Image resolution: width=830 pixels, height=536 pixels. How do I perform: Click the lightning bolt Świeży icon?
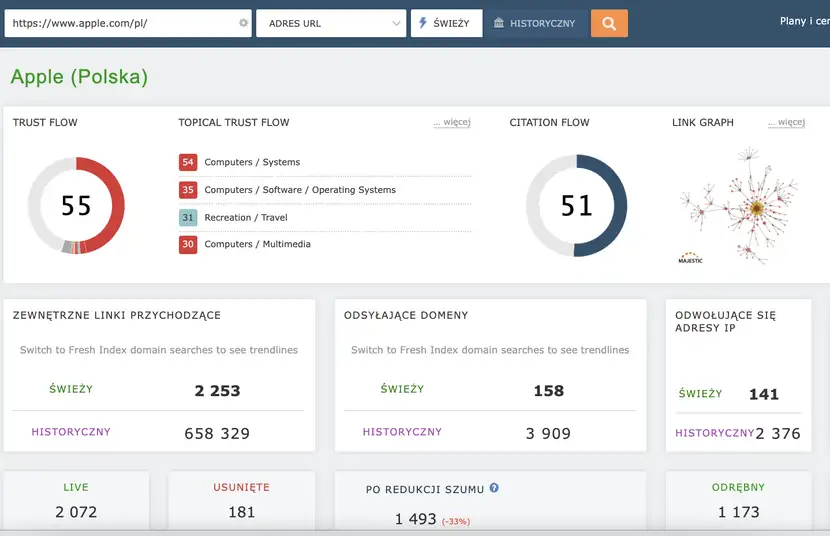423,23
